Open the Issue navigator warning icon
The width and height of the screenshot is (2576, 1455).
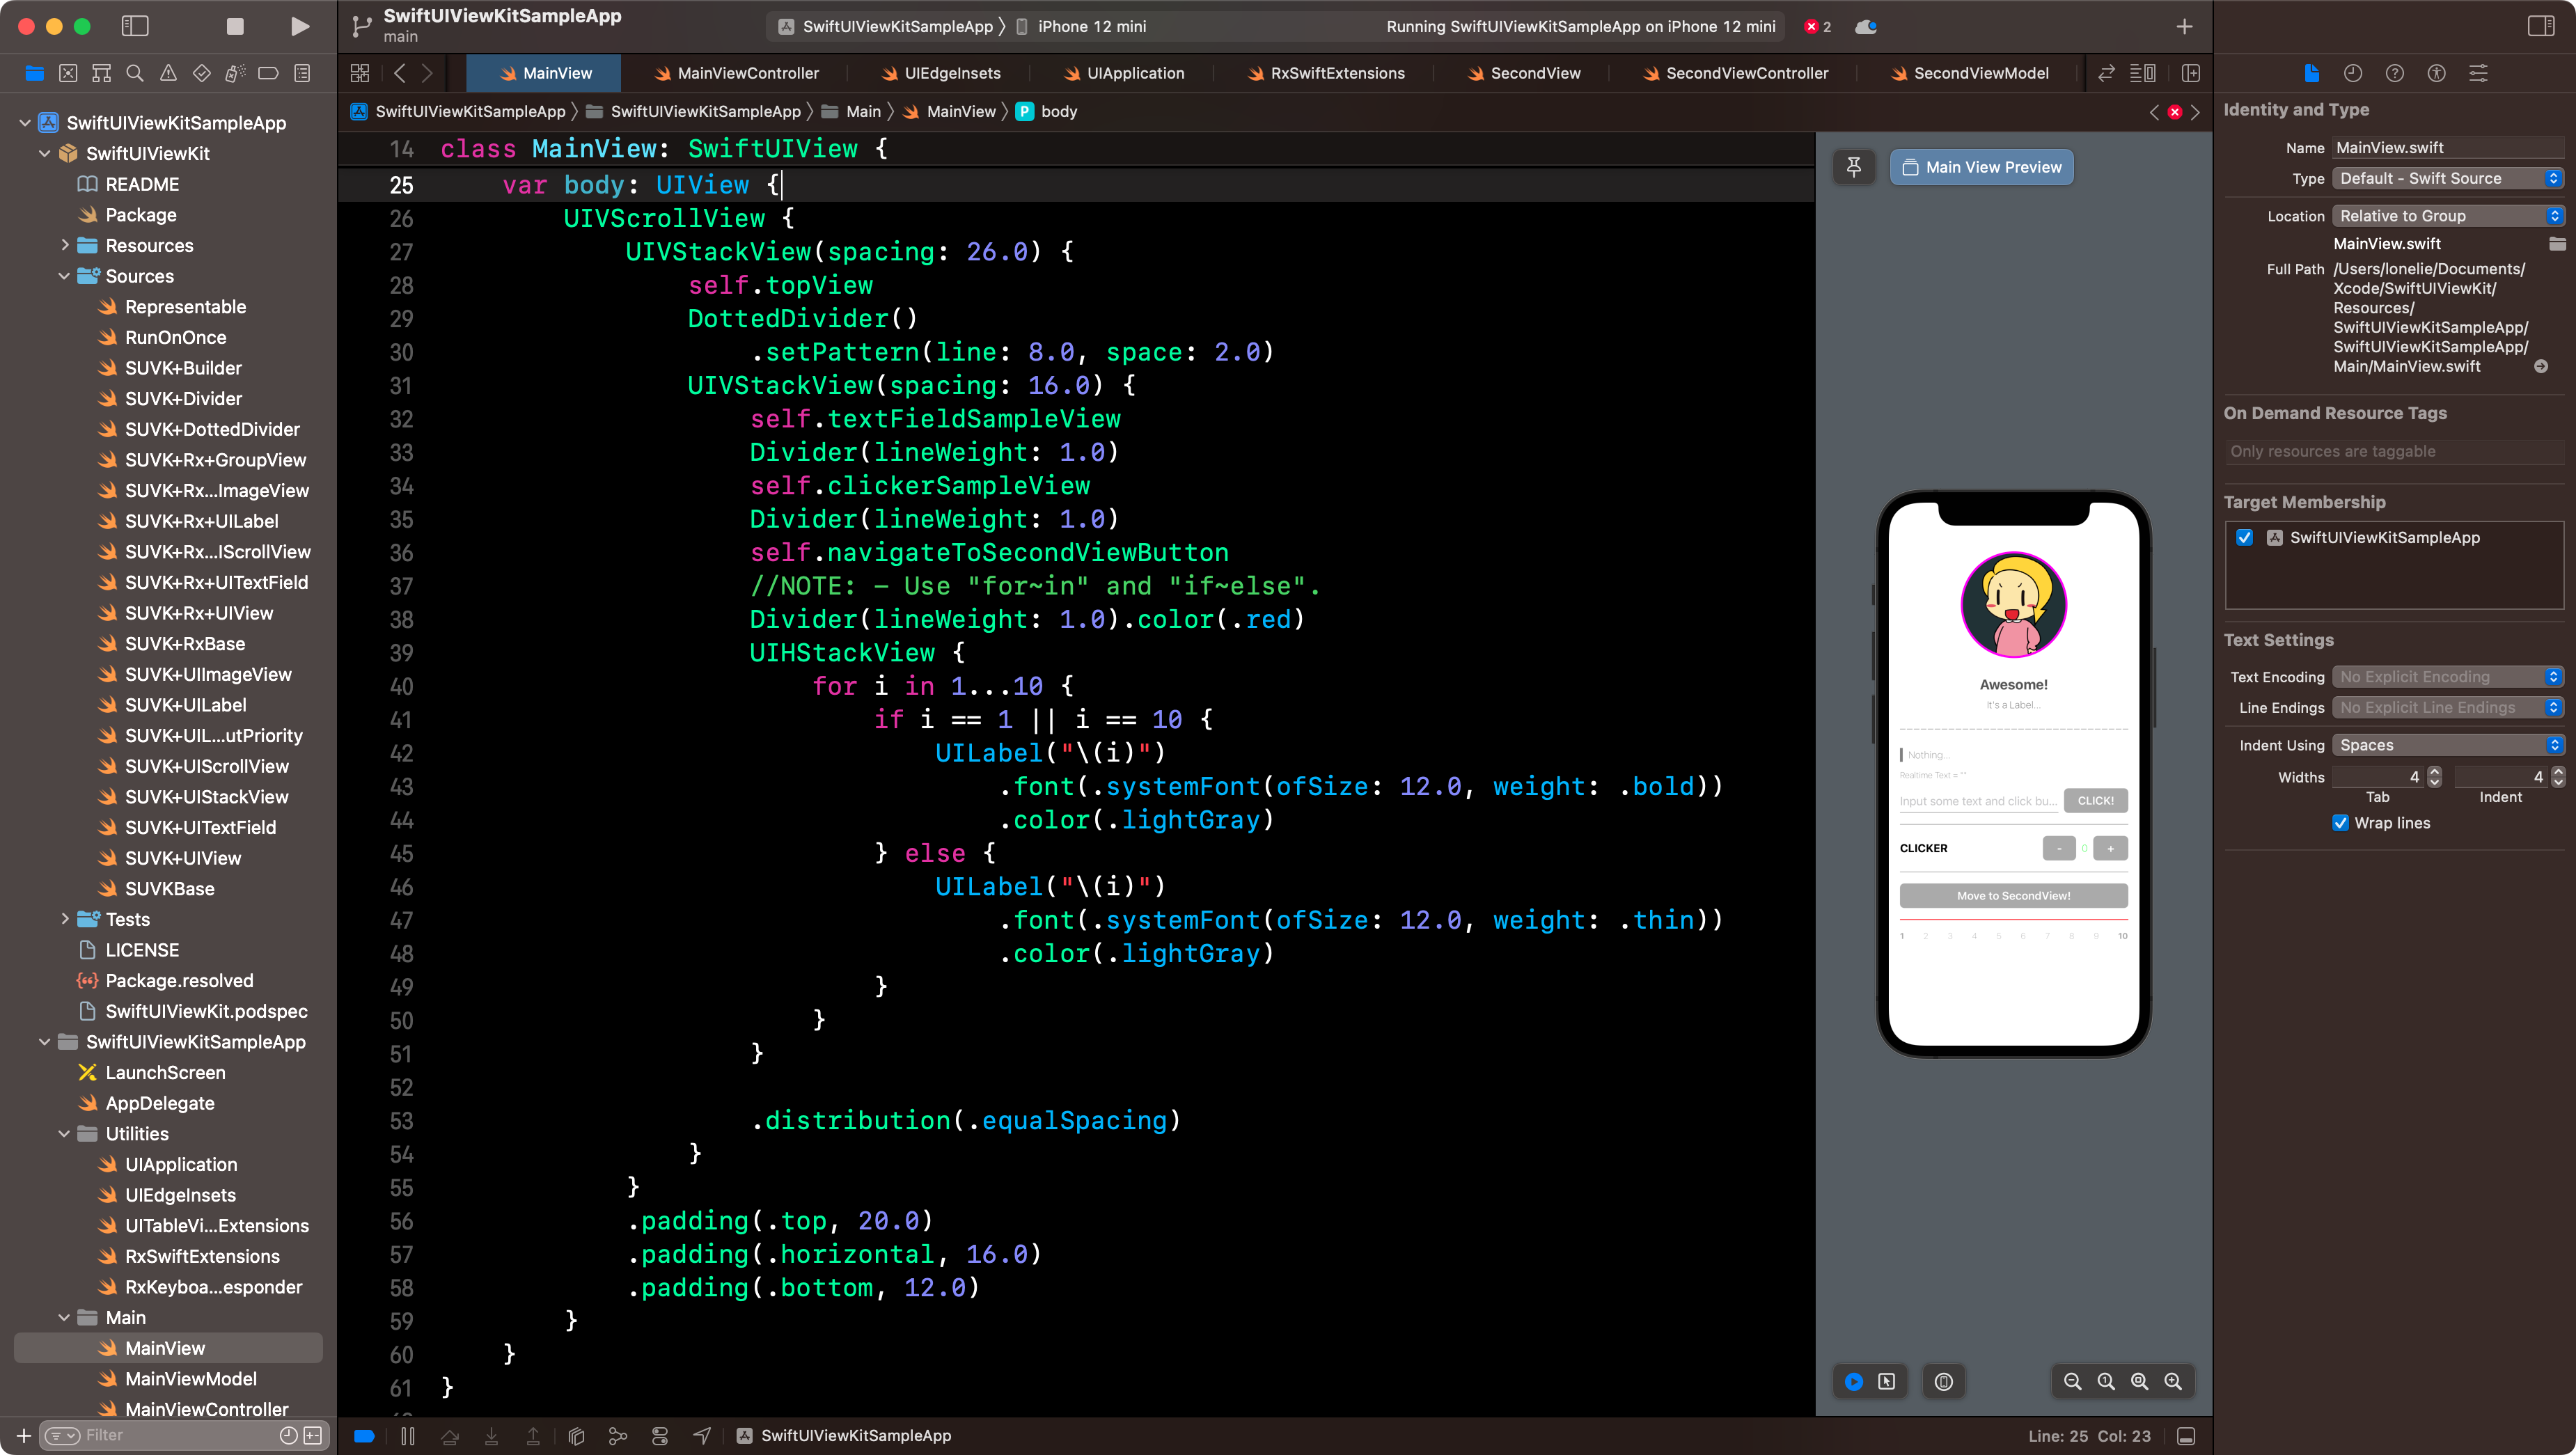click(169, 73)
